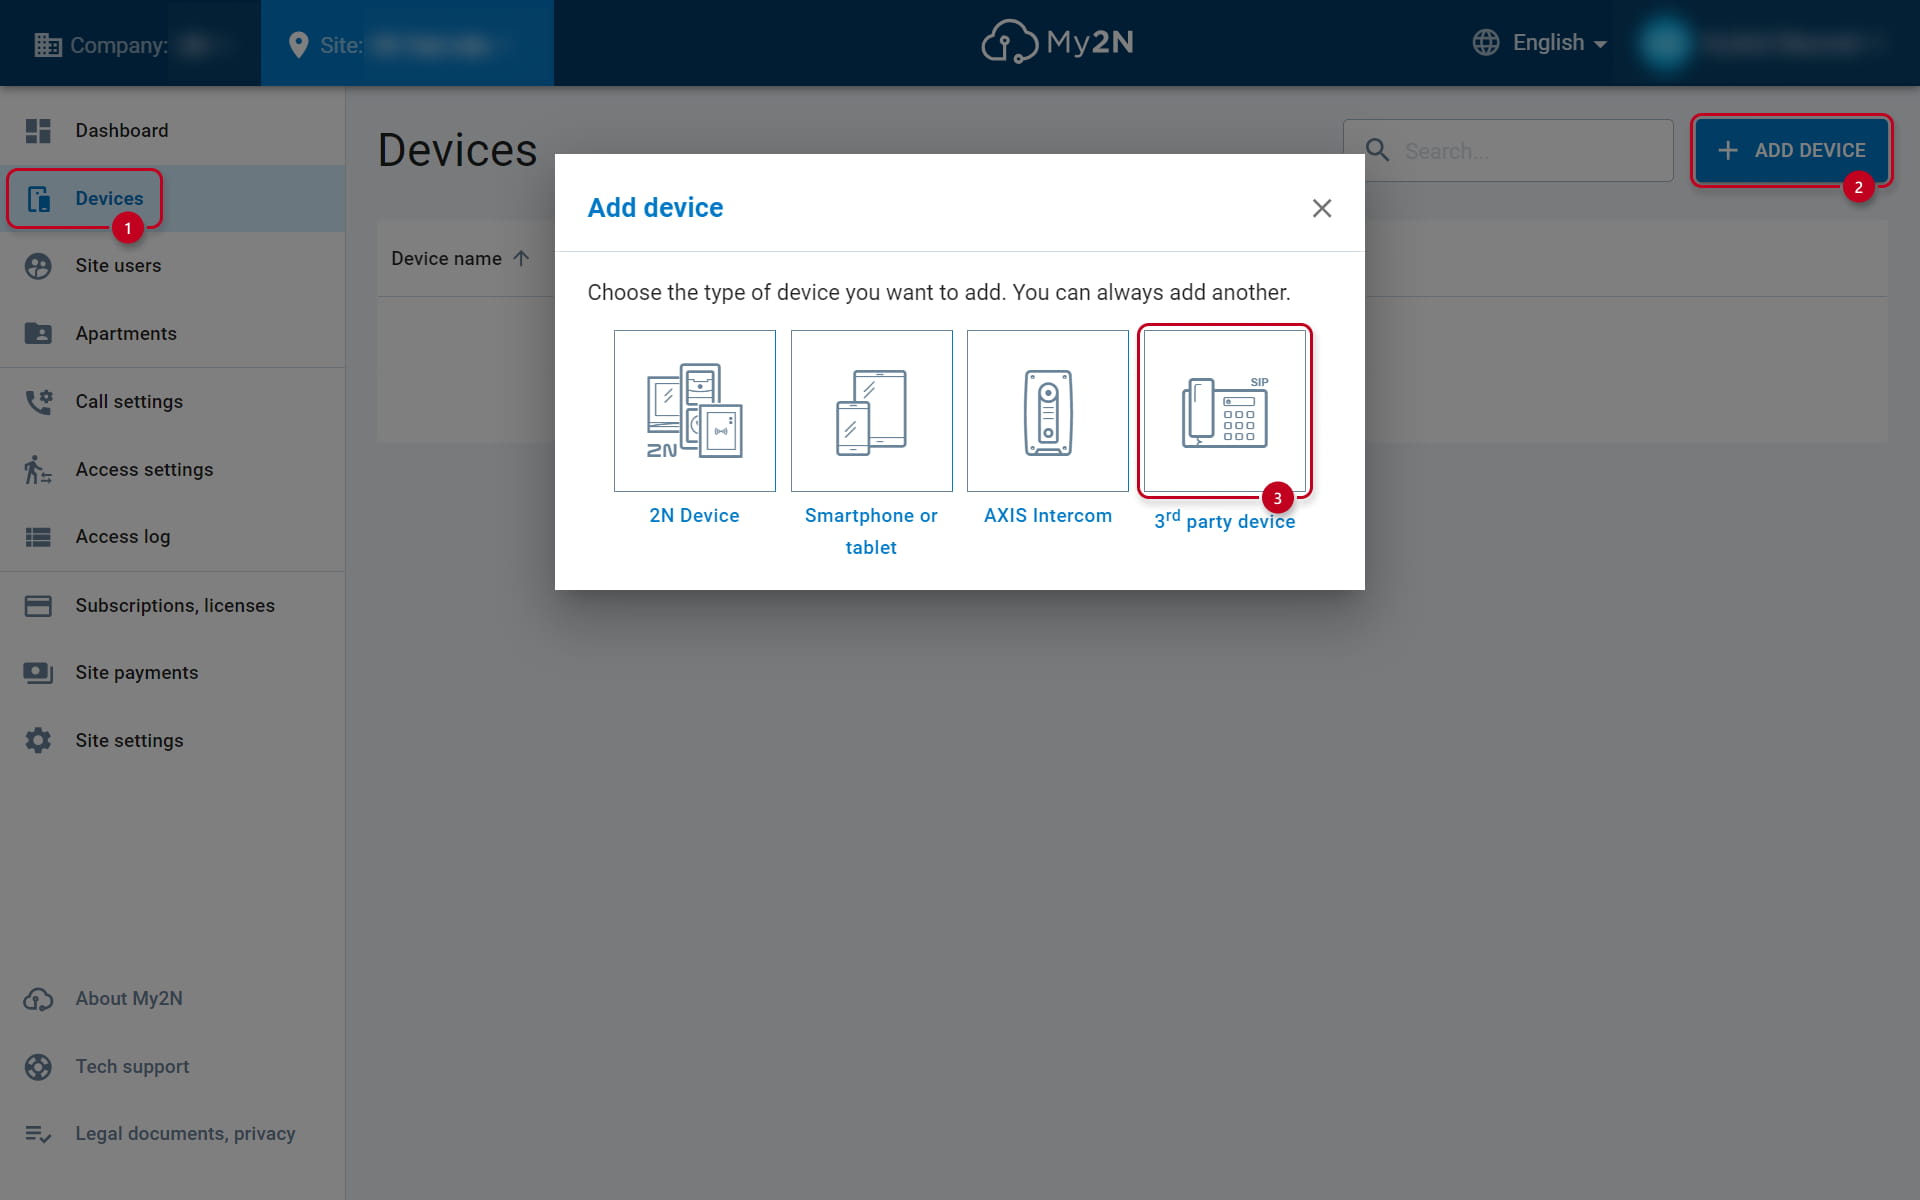
Task: Click the ADD DEVICE button
Action: (x=1791, y=150)
